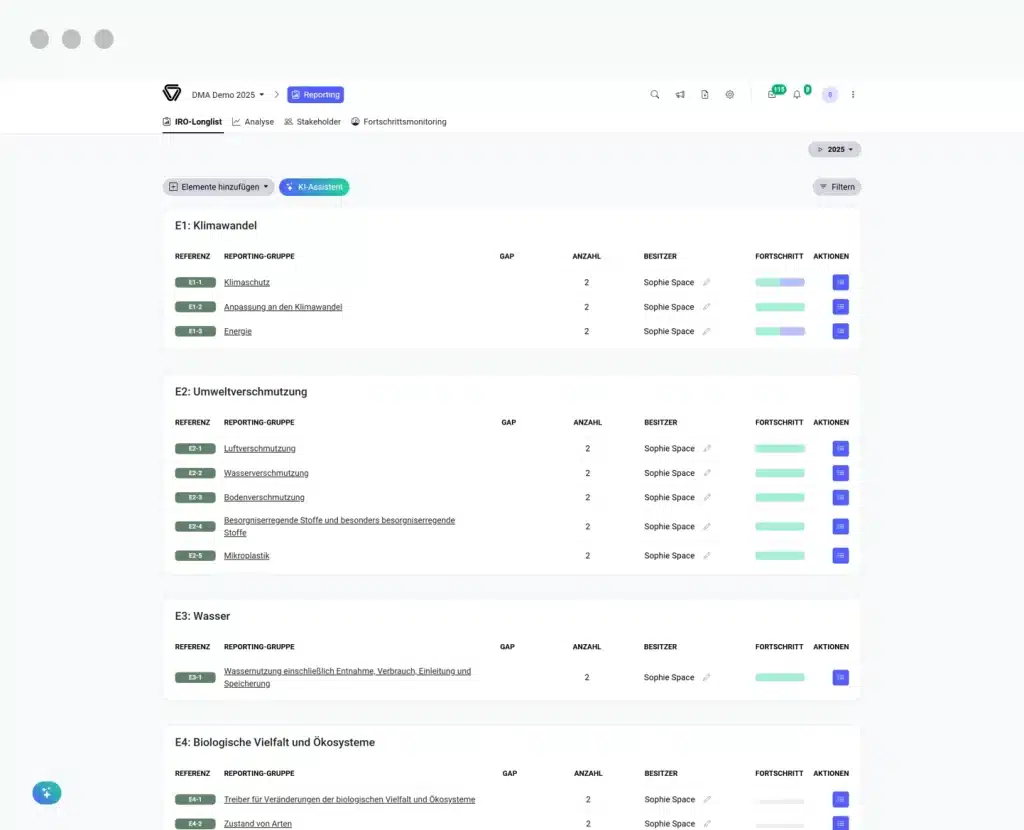Screen dimensions: 1024x830
Task: Open the three-dot more menu
Action: 853,95
